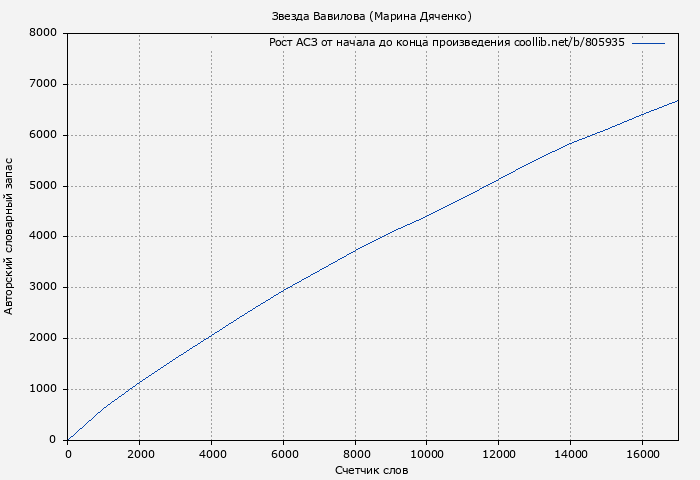Click the 3000 tick on the y-axis
This screenshot has height=480, width=700.
[x=43, y=288]
